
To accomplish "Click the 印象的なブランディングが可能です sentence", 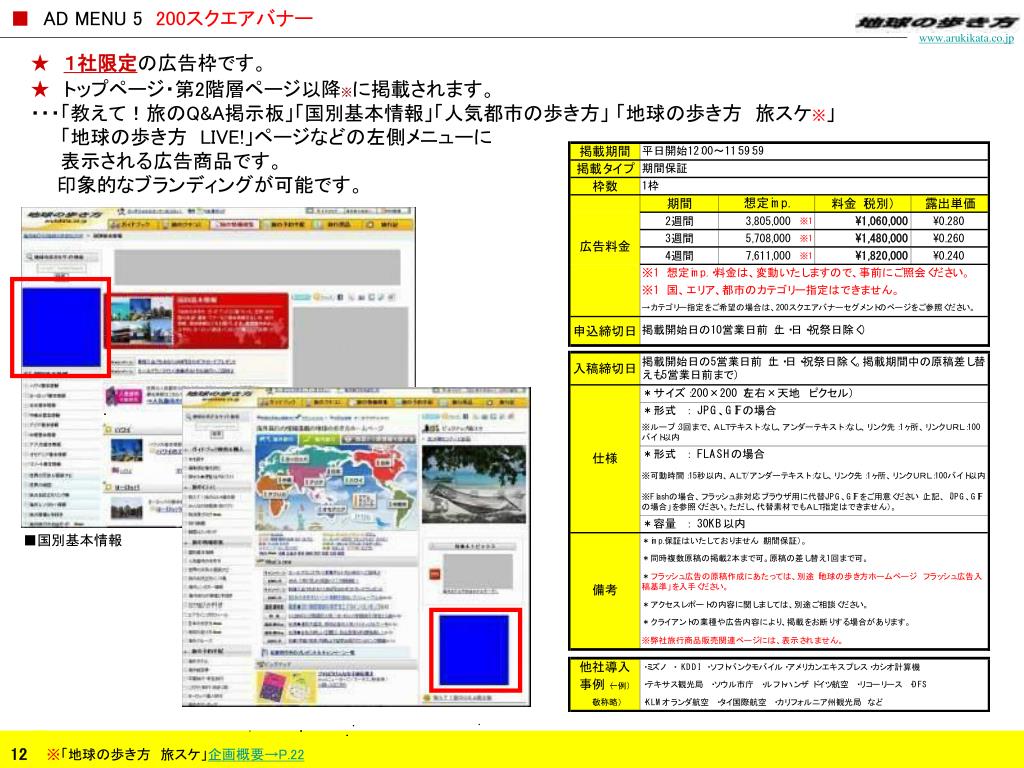I will [210, 185].
